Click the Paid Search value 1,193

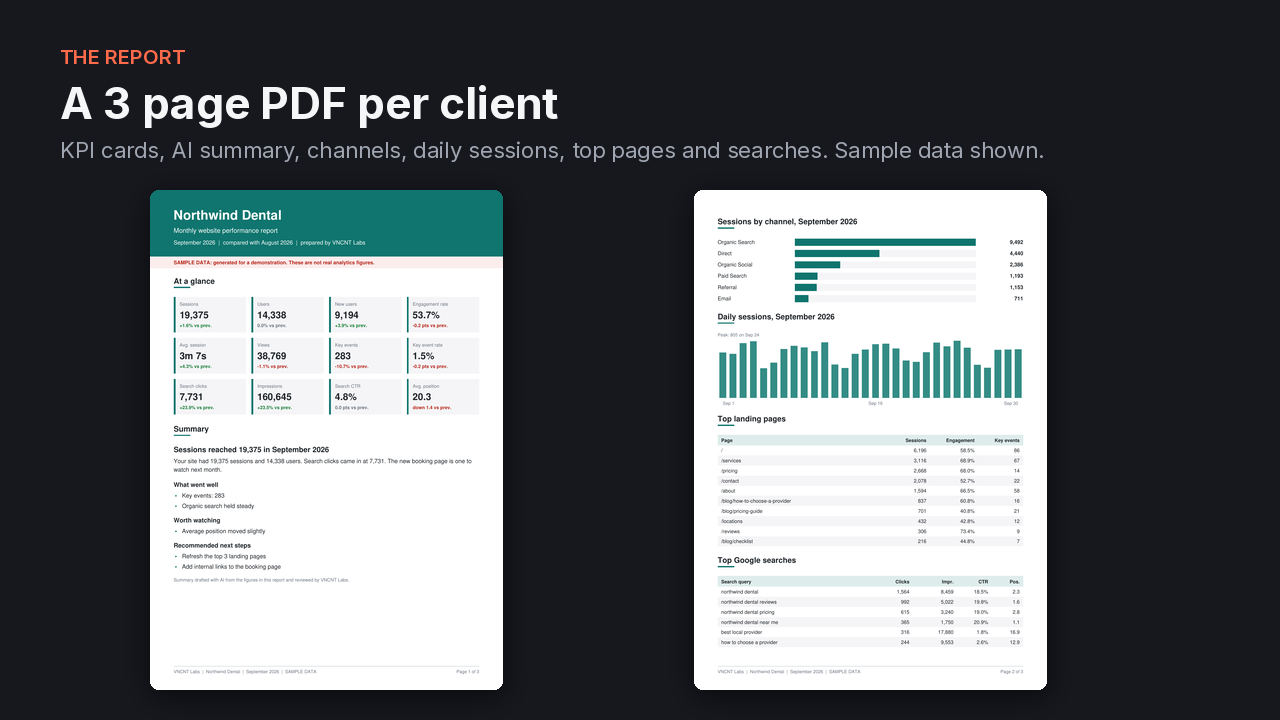click(1016, 276)
